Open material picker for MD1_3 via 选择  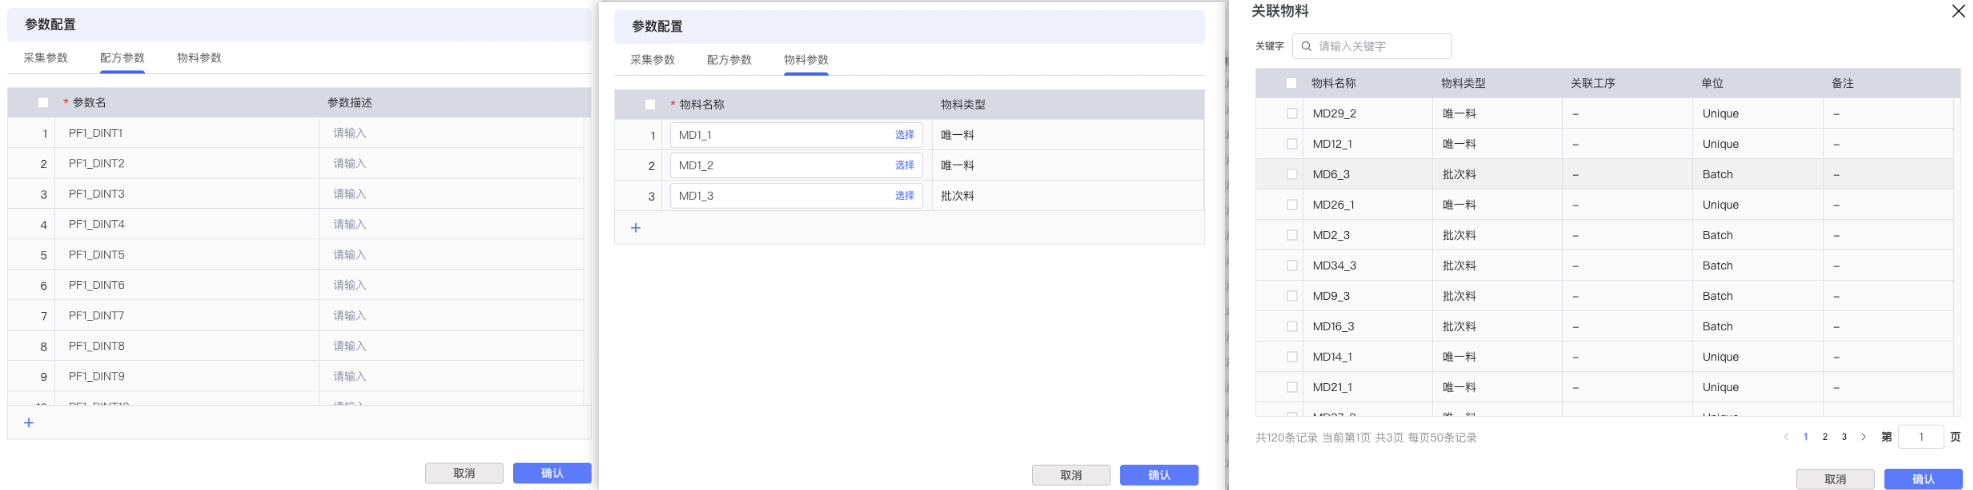(x=904, y=196)
